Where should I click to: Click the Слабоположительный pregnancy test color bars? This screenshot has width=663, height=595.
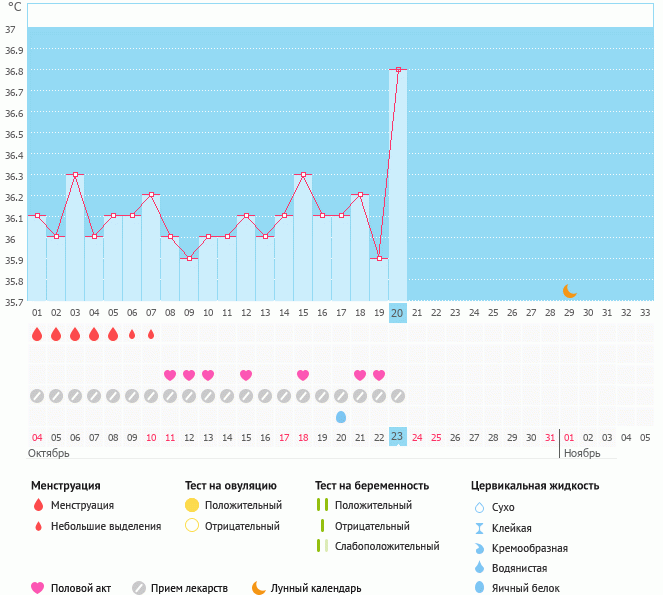(x=322, y=546)
